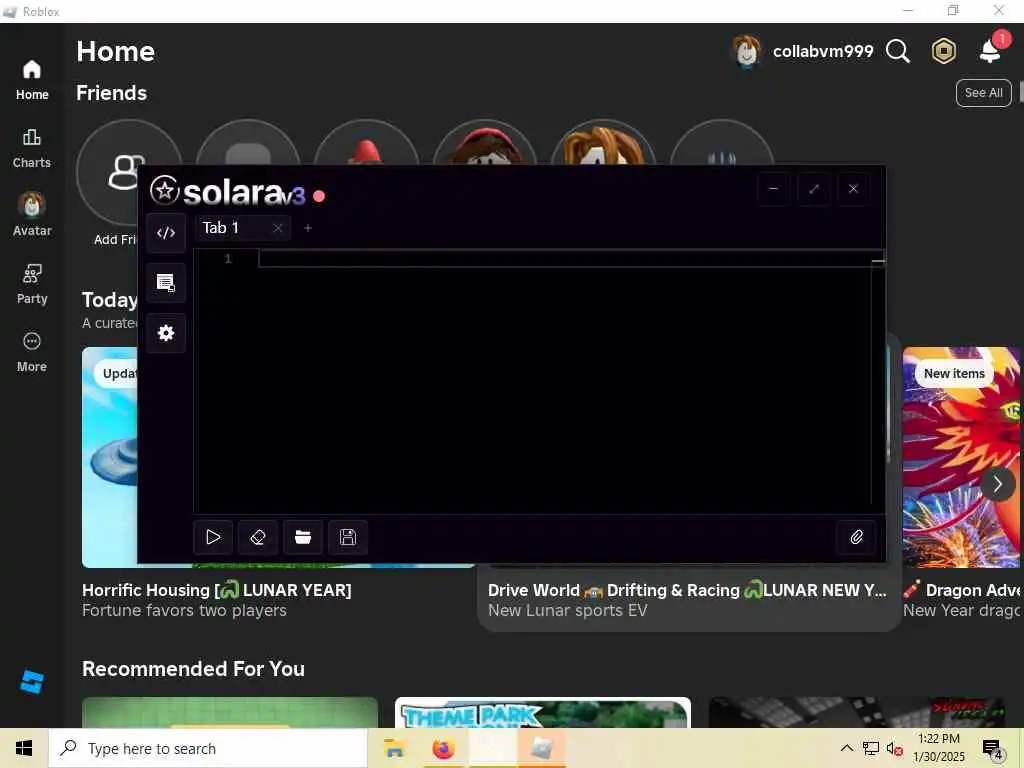
Task: Open Firefox from taskbar
Action: 443,748
